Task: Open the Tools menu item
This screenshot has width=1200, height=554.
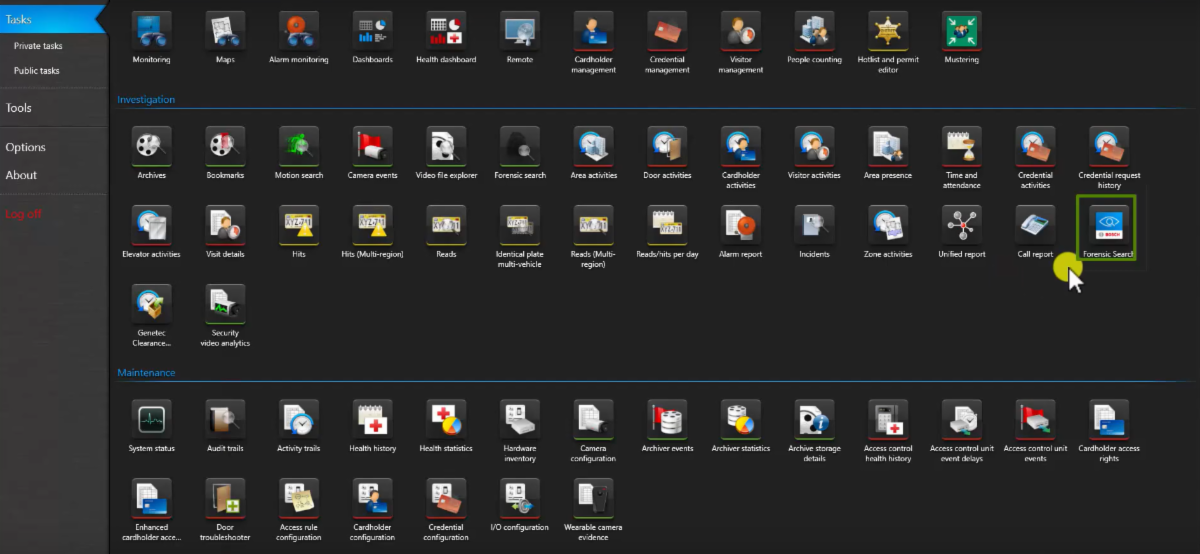Action: click(x=19, y=108)
